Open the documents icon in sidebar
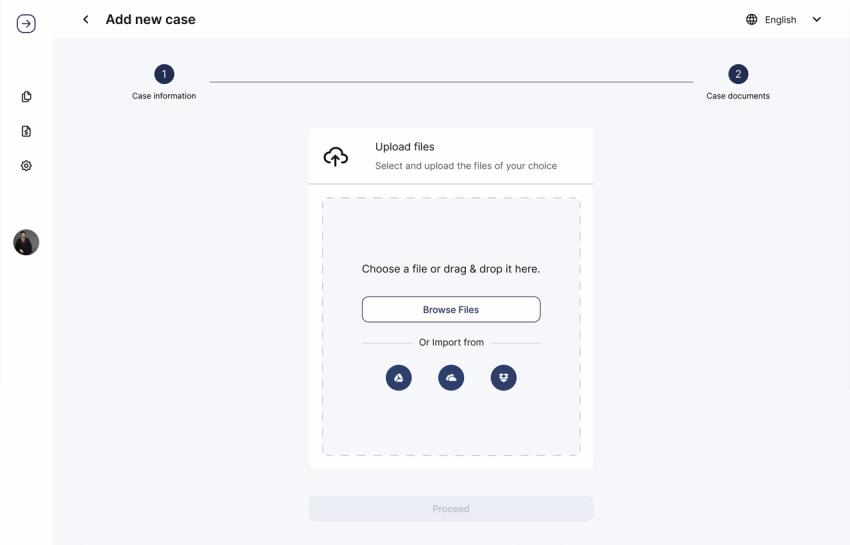850x545 pixels. [26, 97]
